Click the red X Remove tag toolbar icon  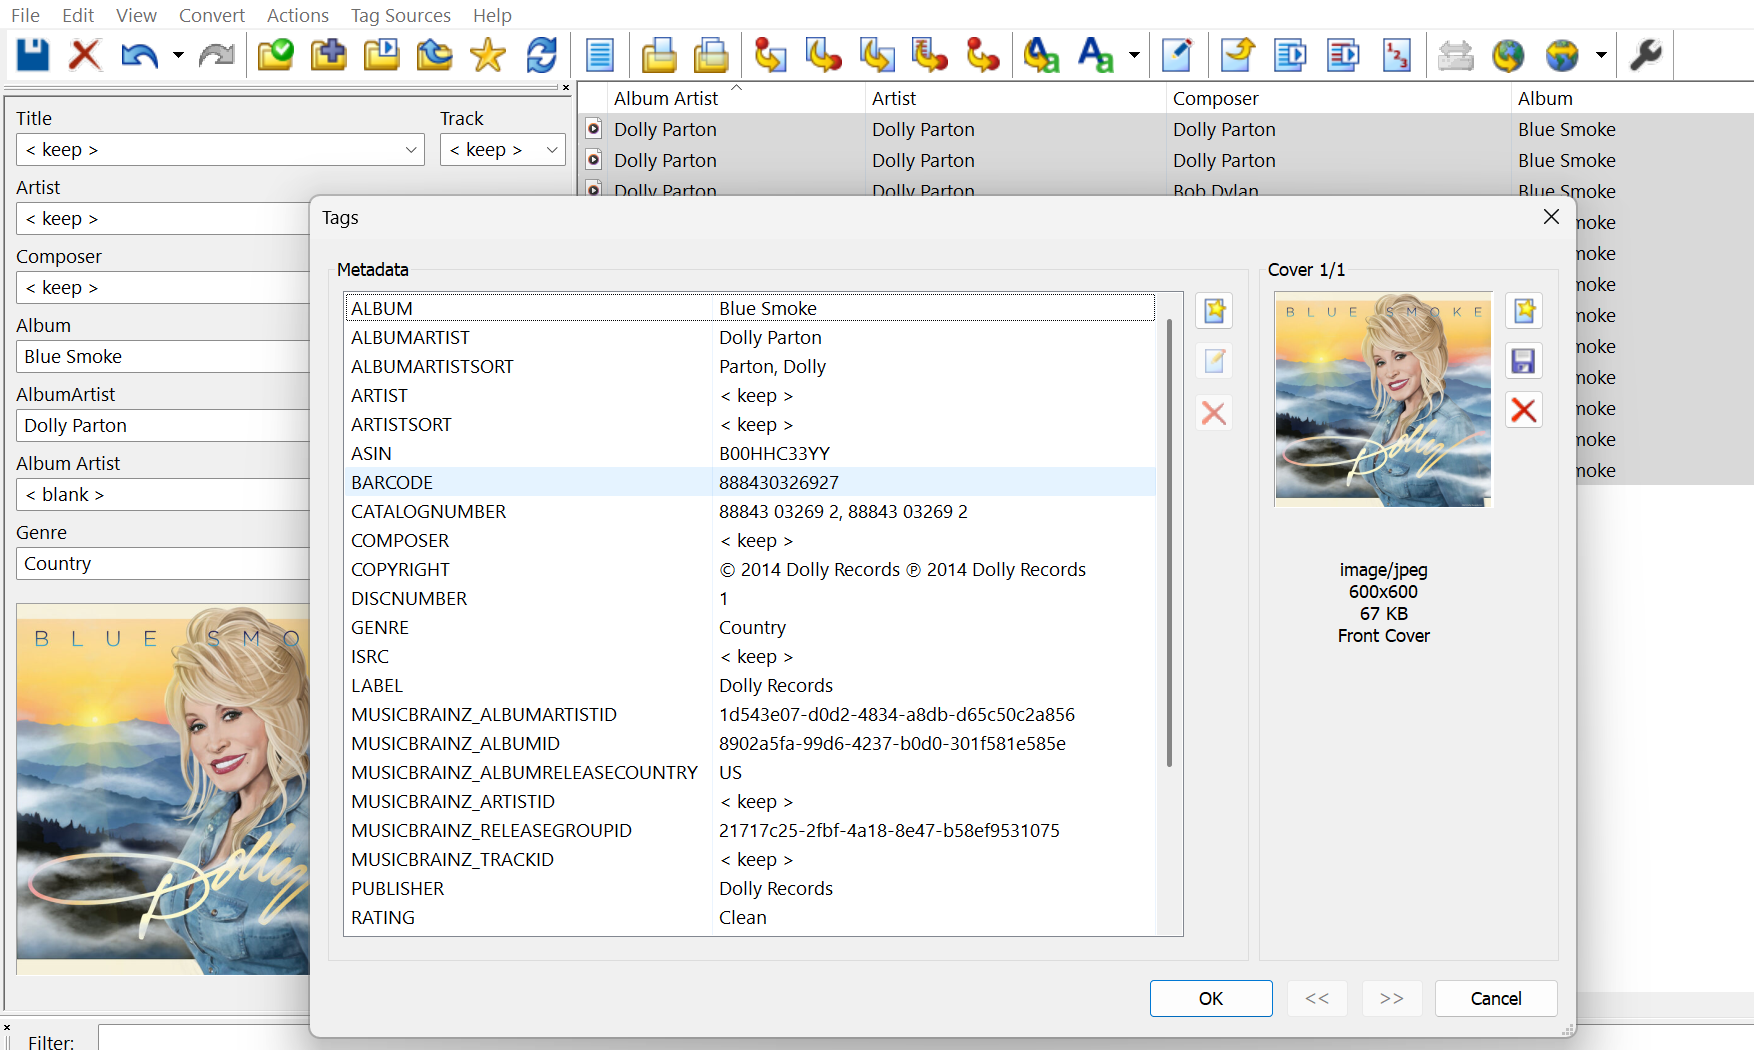pos(85,55)
